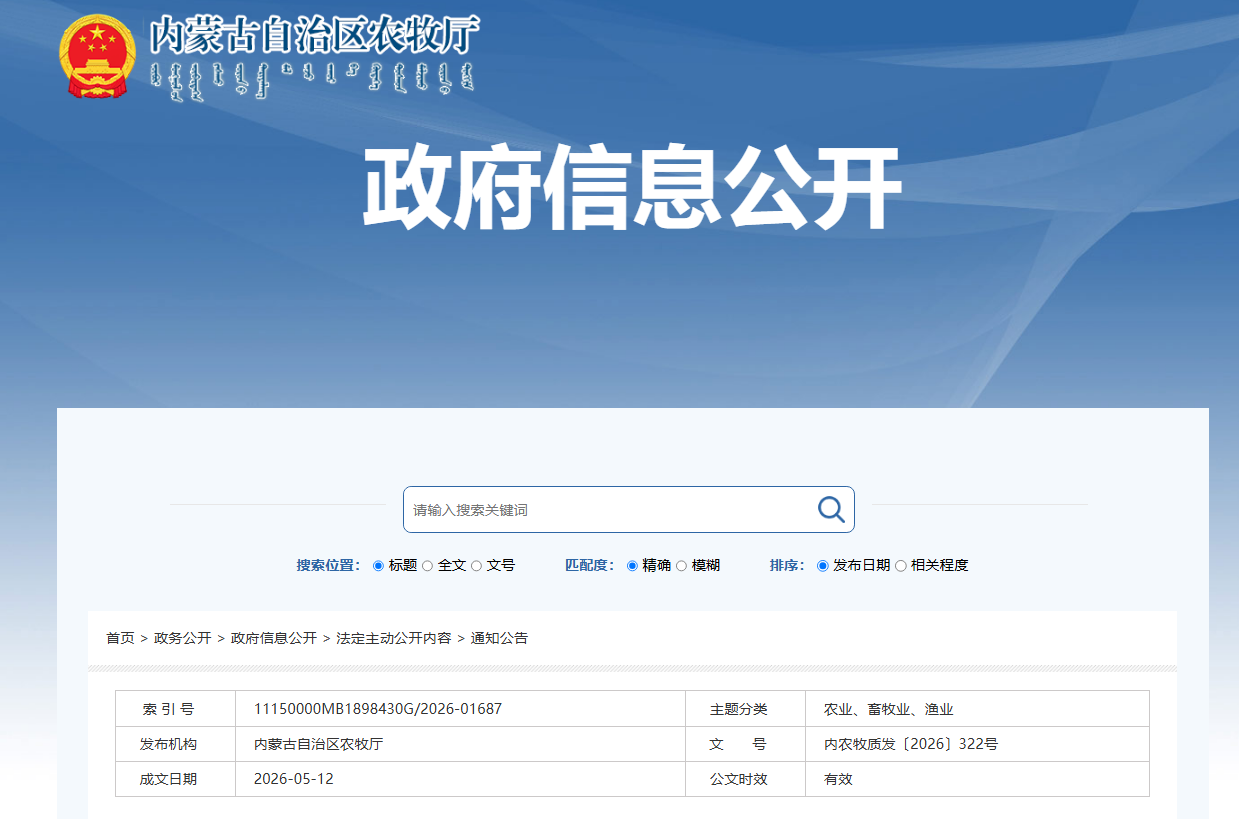Screen dimensions: 1239x819
Task: Click the magnifying glass search icon
Action: coord(831,509)
